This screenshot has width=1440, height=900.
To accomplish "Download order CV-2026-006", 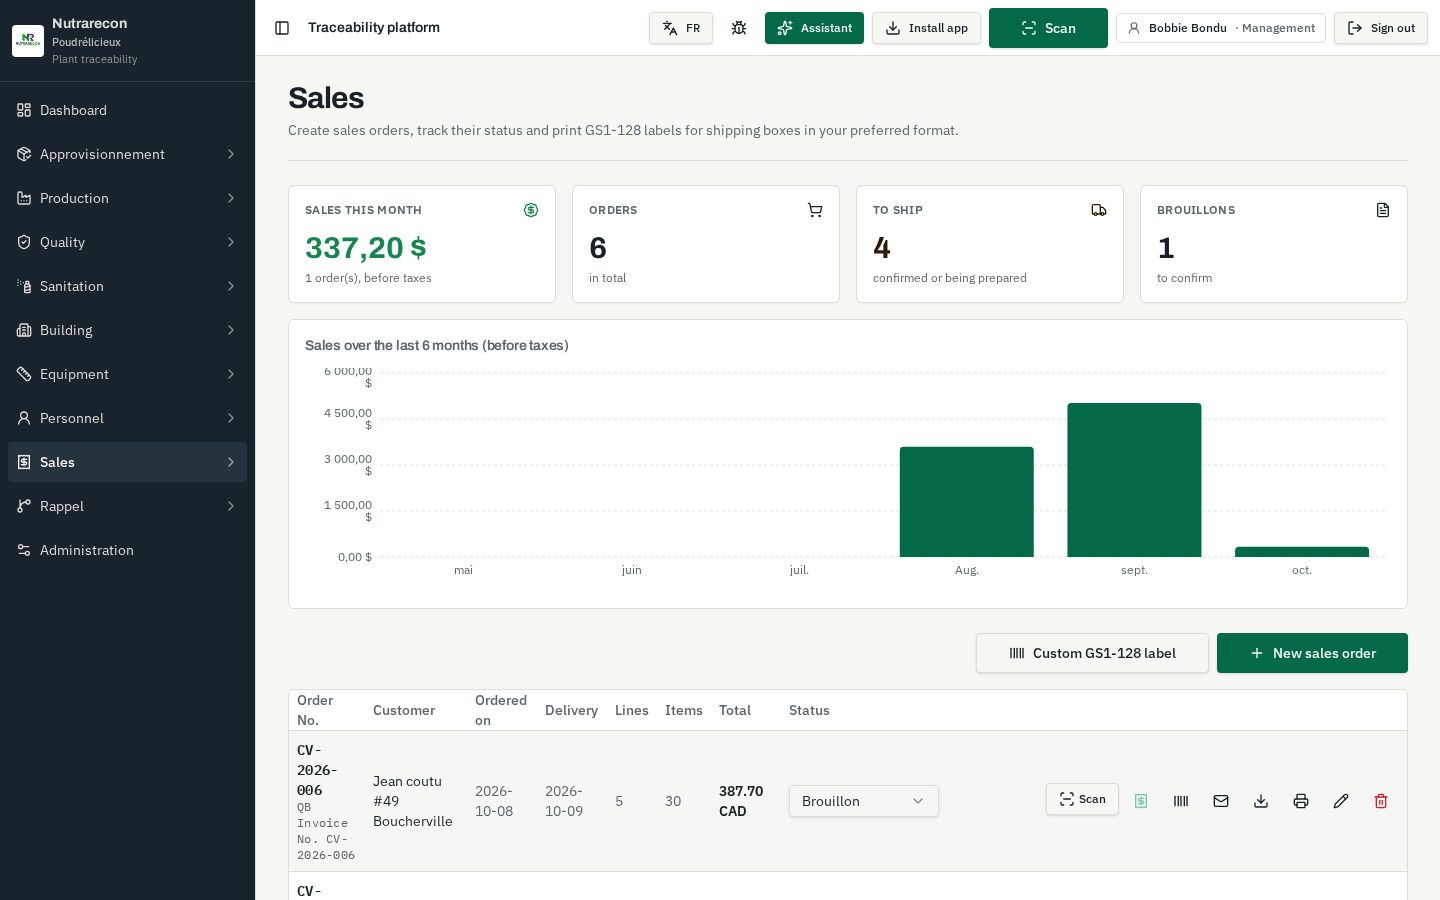I will point(1261,801).
